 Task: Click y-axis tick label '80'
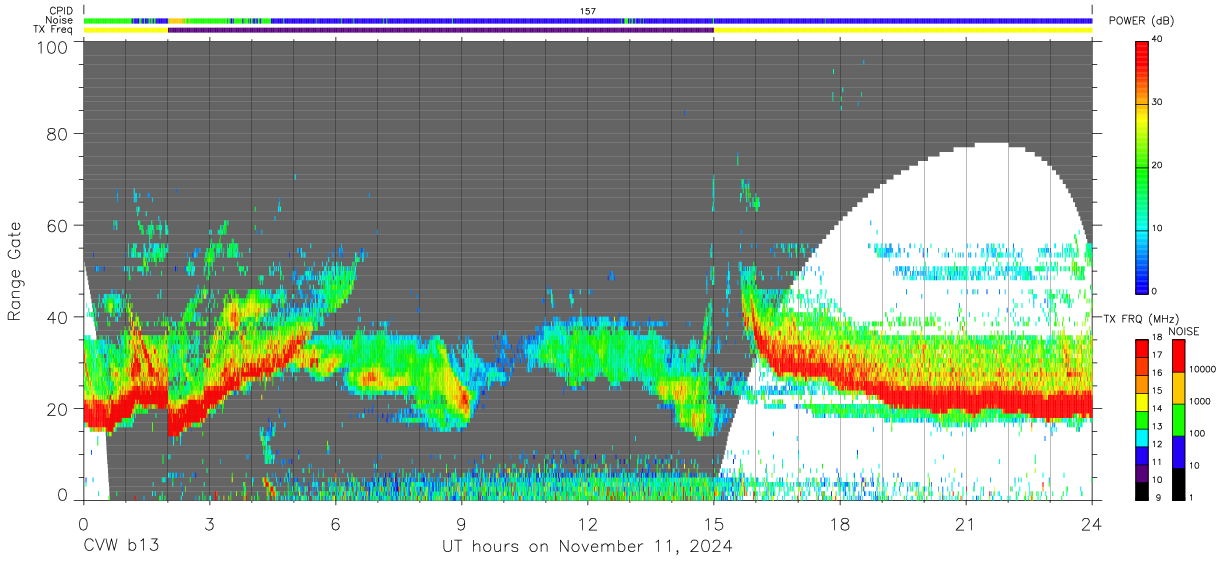[x=57, y=134]
